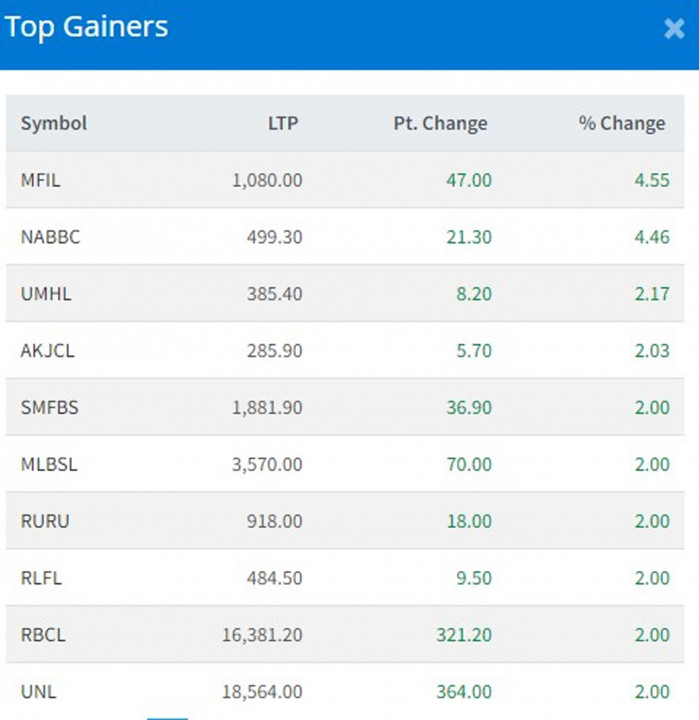Click the AKJCL symbol
Screen dimensions: 699x720
47,351
